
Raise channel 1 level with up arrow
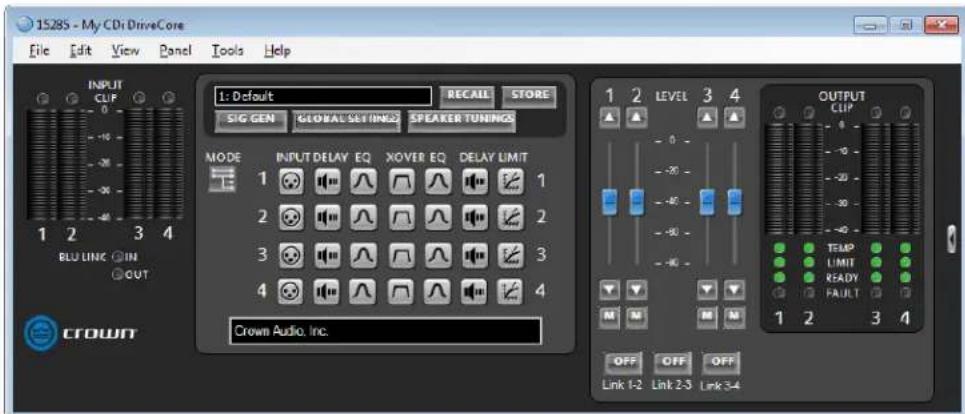pyautogui.click(x=609, y=117)
